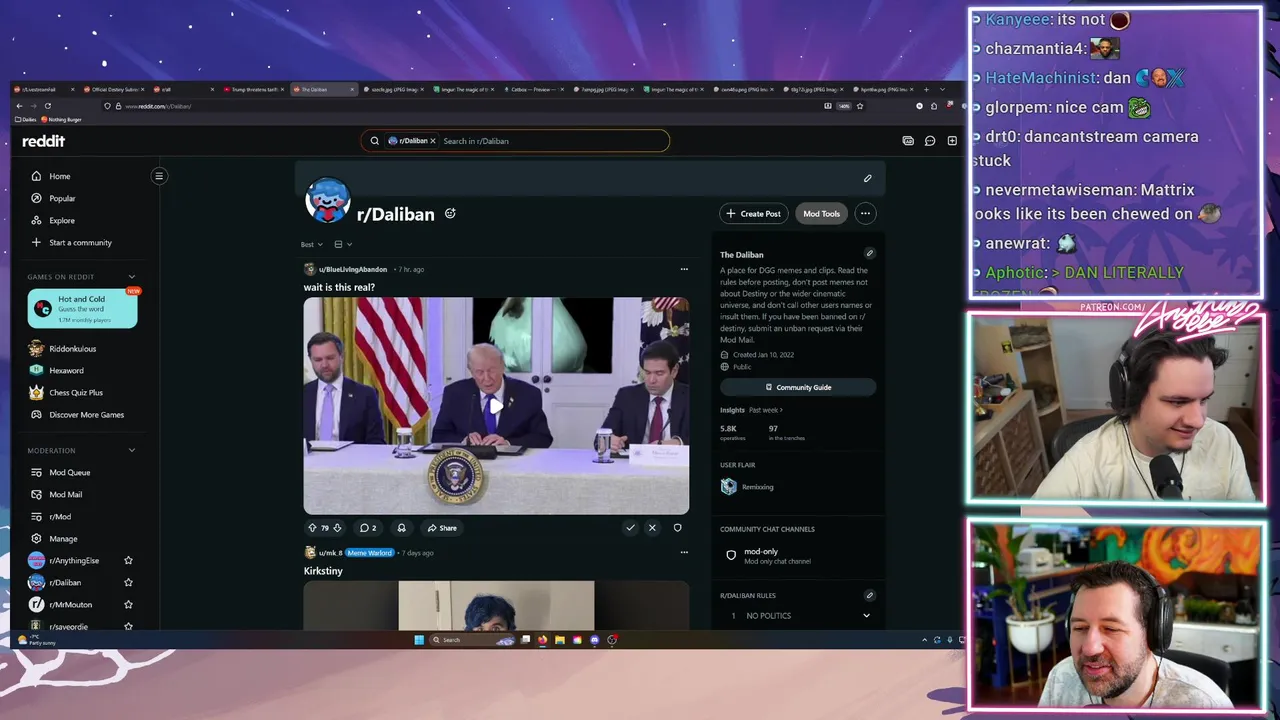Open Discord from the taskbar
This screenshot has height=720, width=1280.
tap(595, 640)
